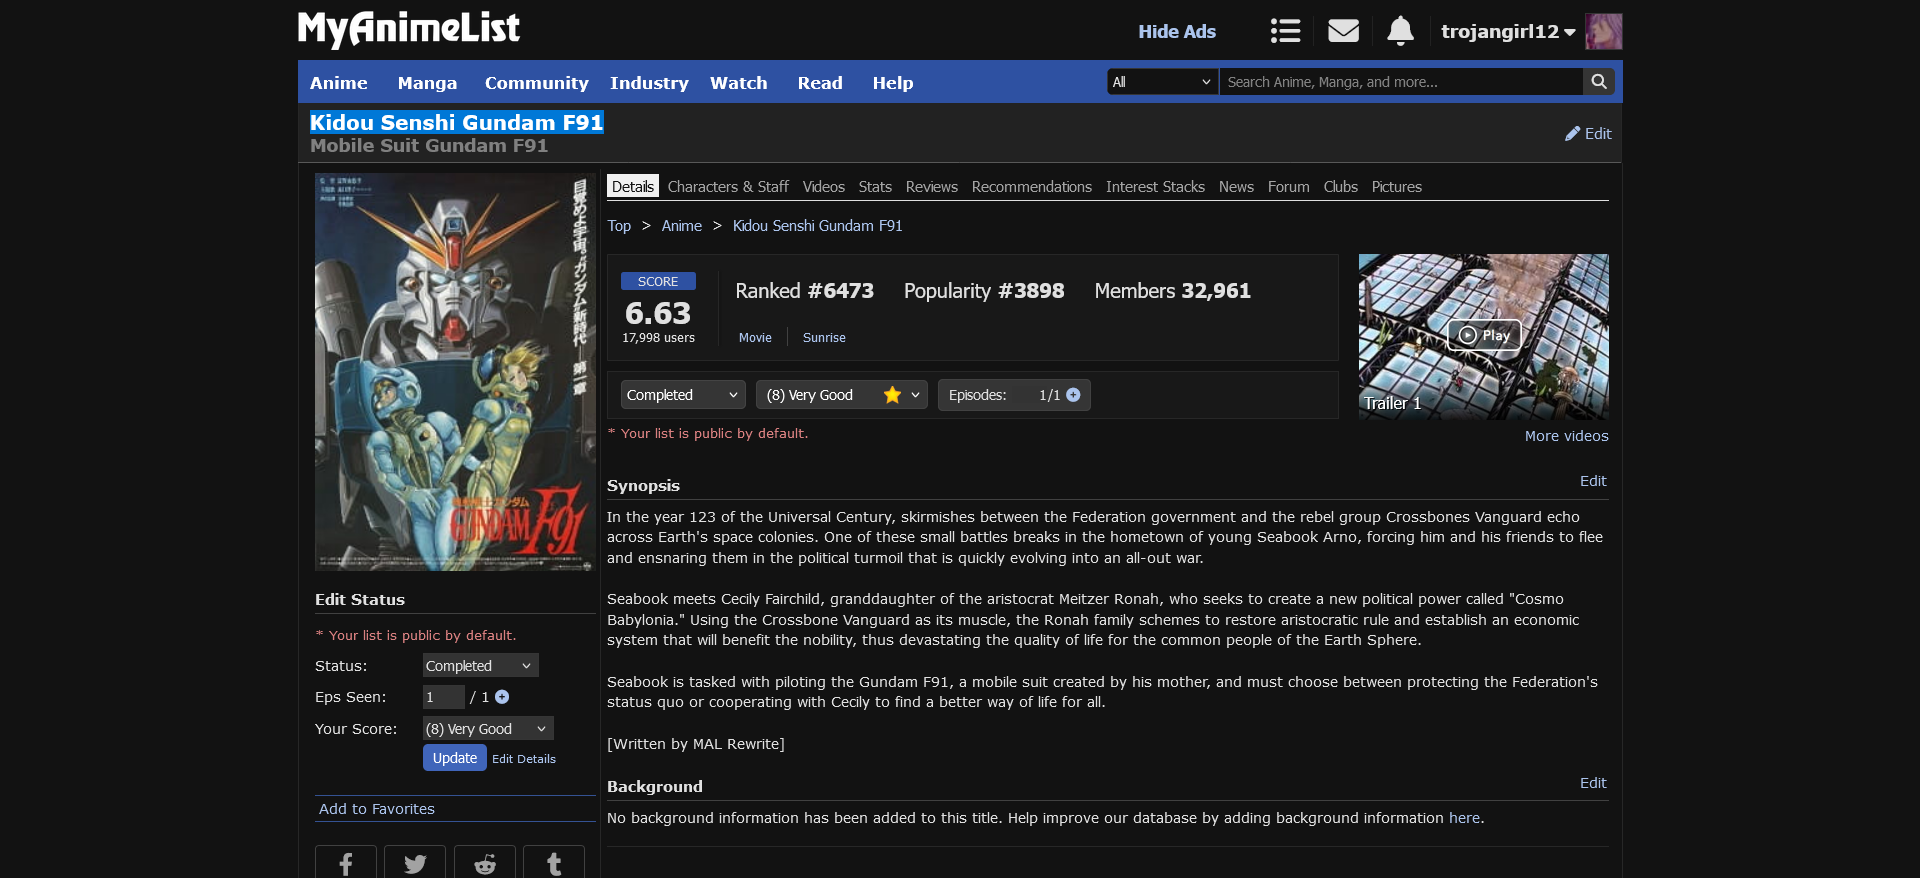
Task: Switch to Forum tab
Action: pyautogui.click(x=1288, y=187)
